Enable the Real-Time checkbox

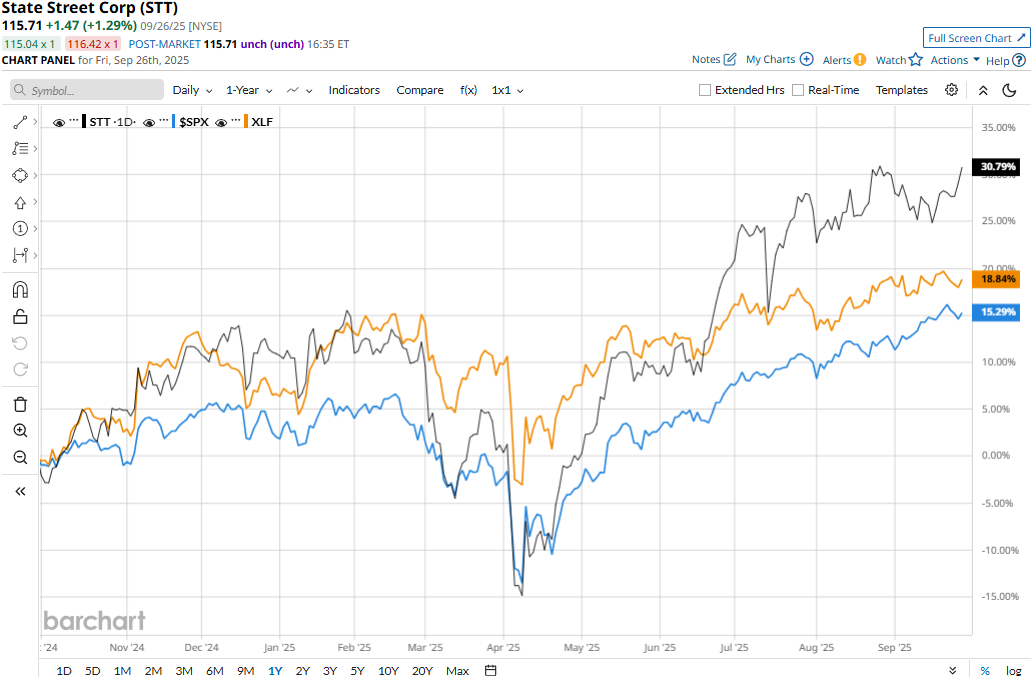point(798,90)
